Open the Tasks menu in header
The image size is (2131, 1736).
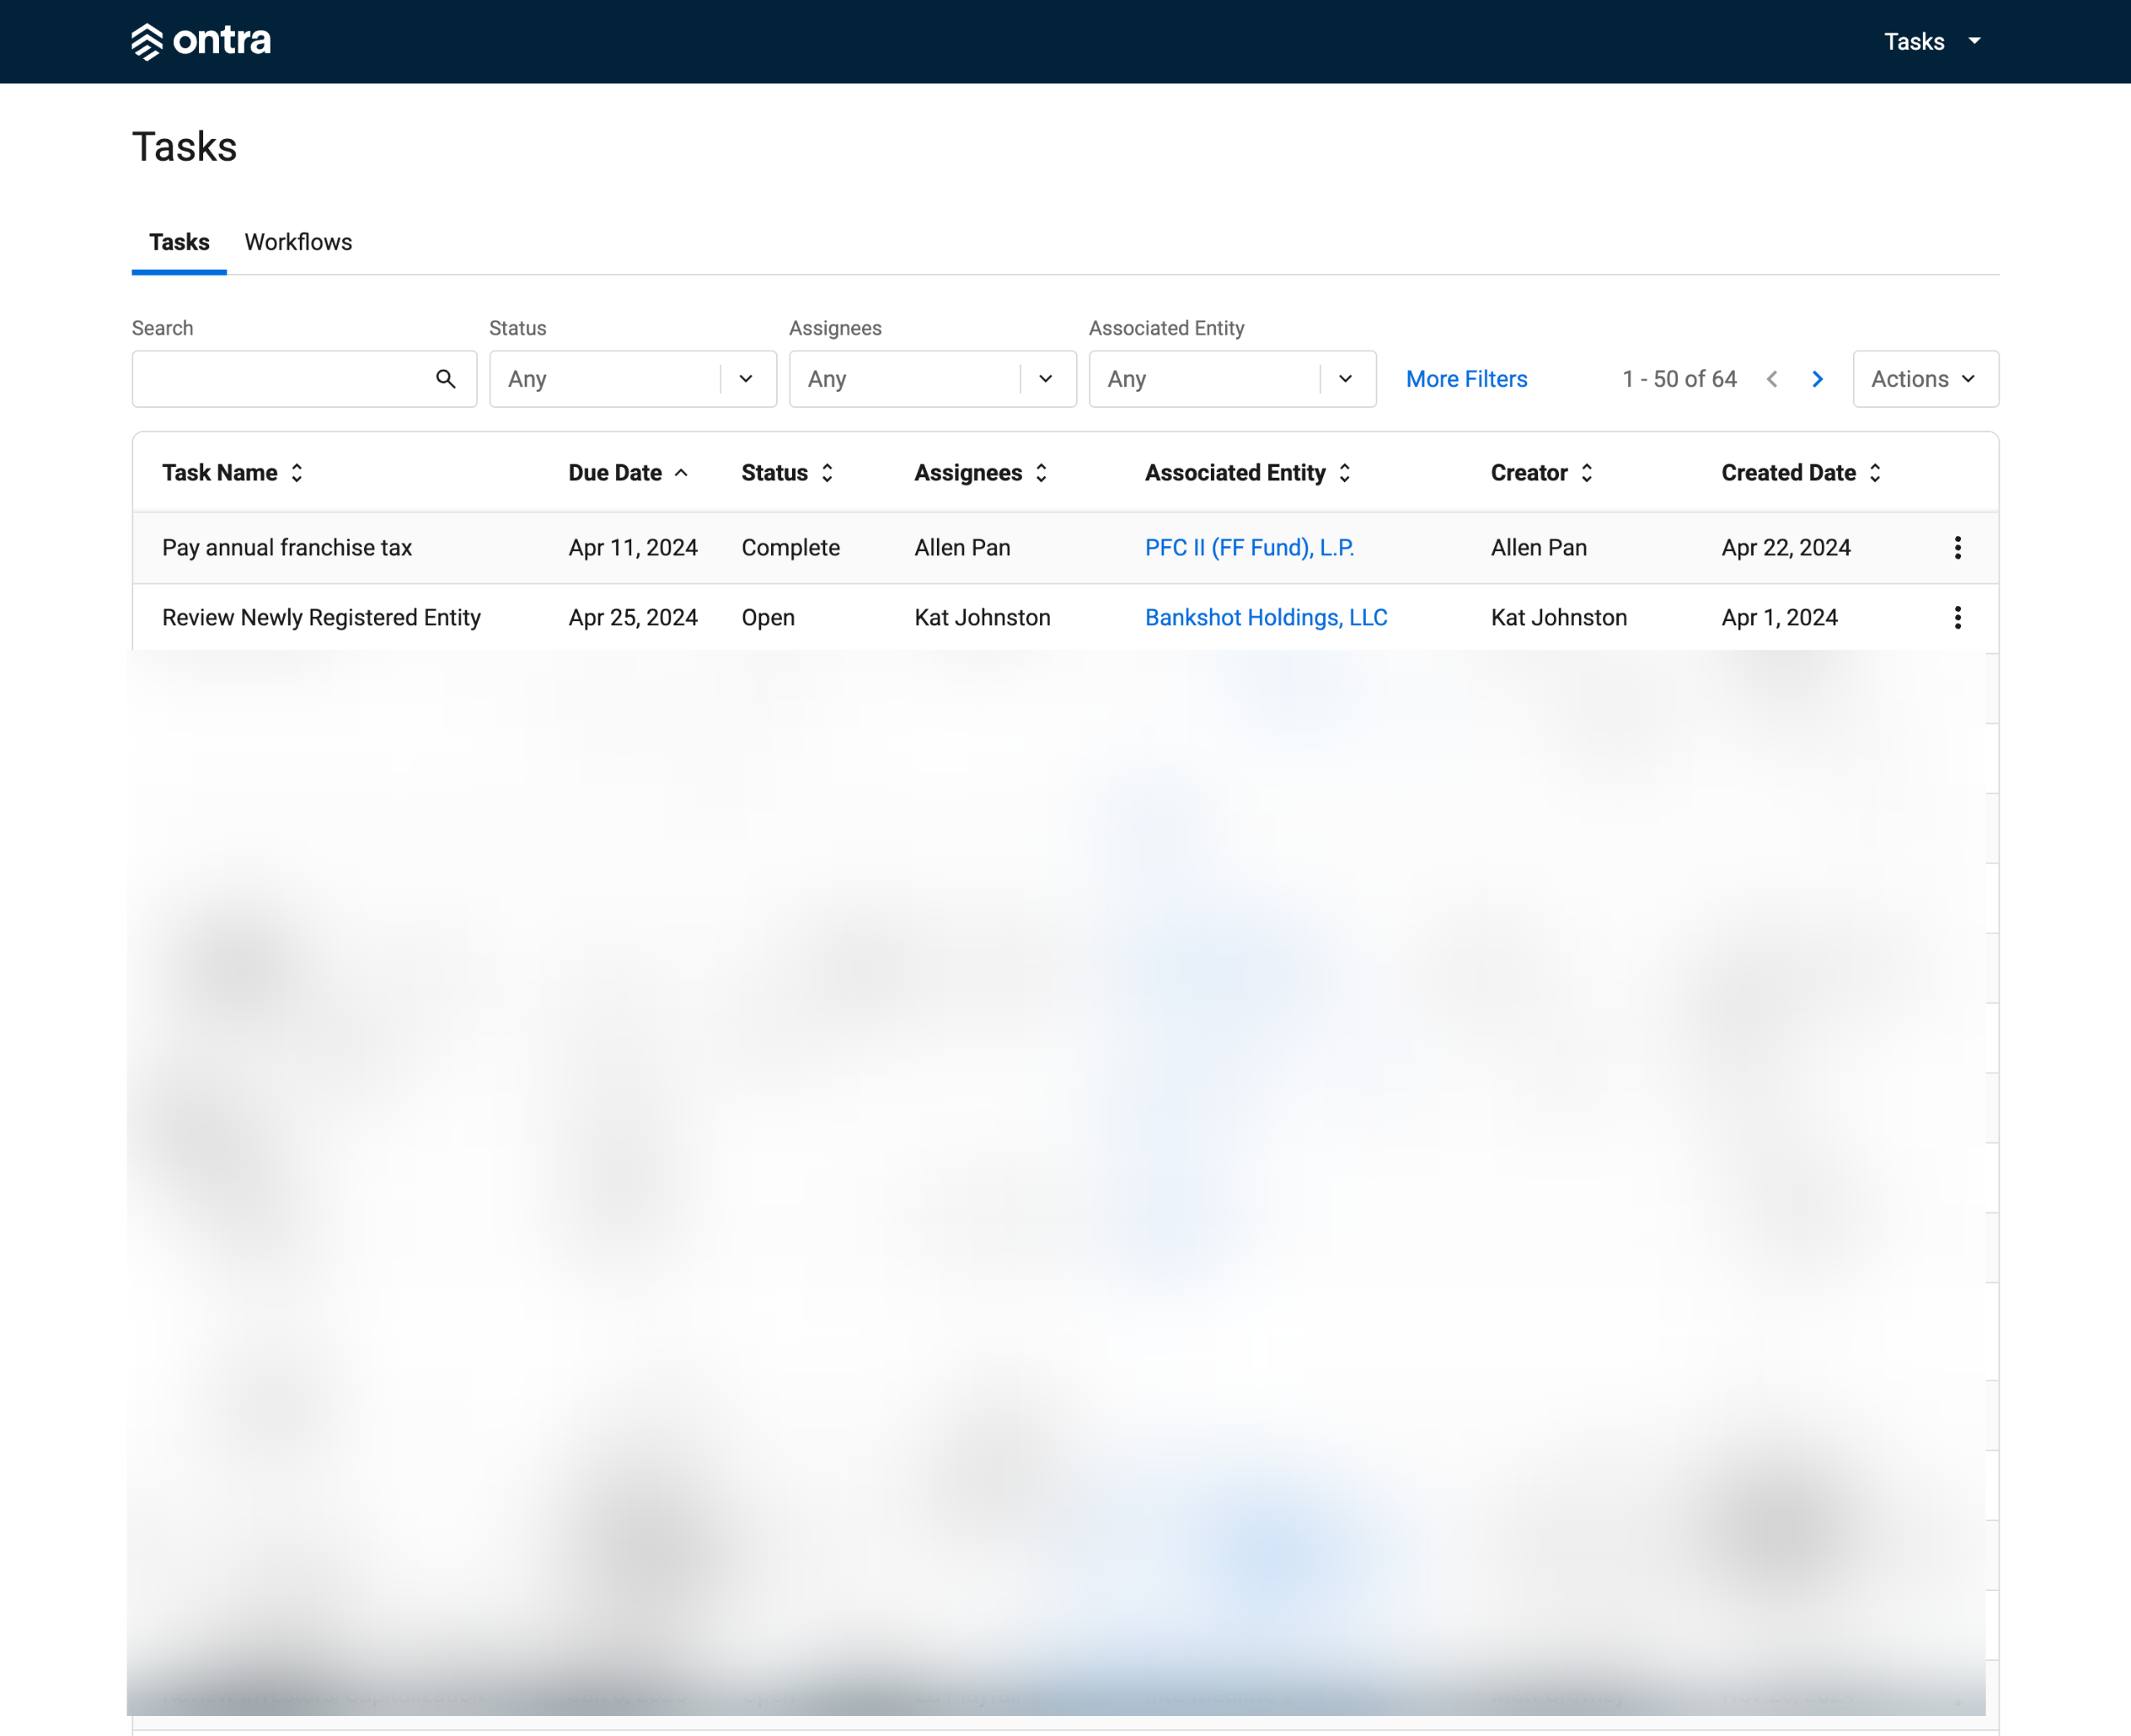1931,41
